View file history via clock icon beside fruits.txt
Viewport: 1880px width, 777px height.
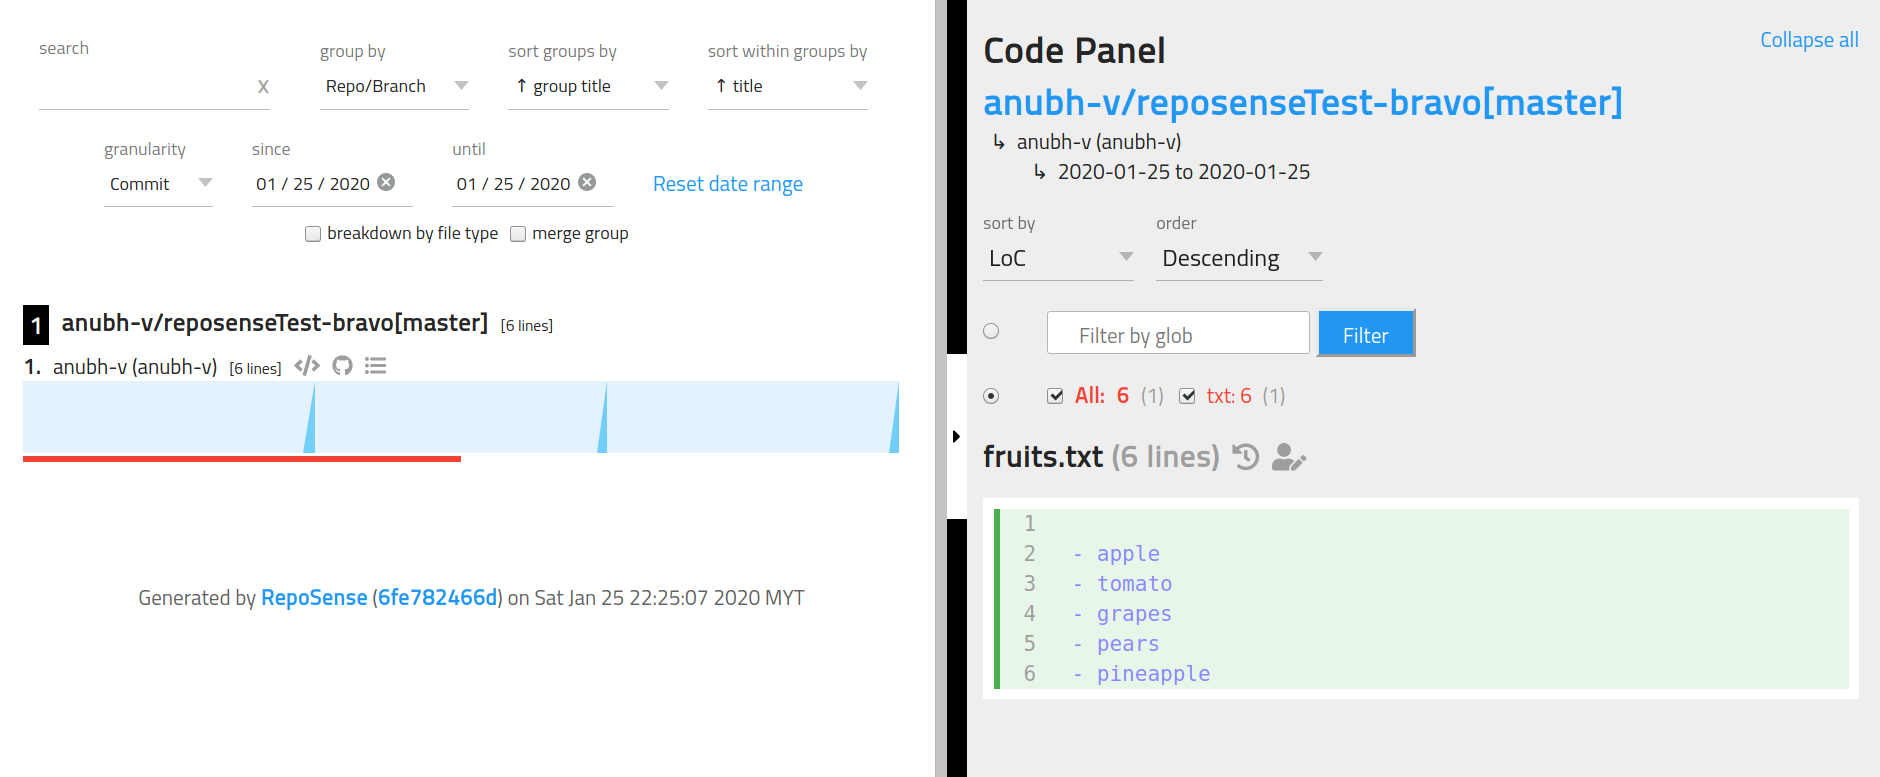(1243, 456)
